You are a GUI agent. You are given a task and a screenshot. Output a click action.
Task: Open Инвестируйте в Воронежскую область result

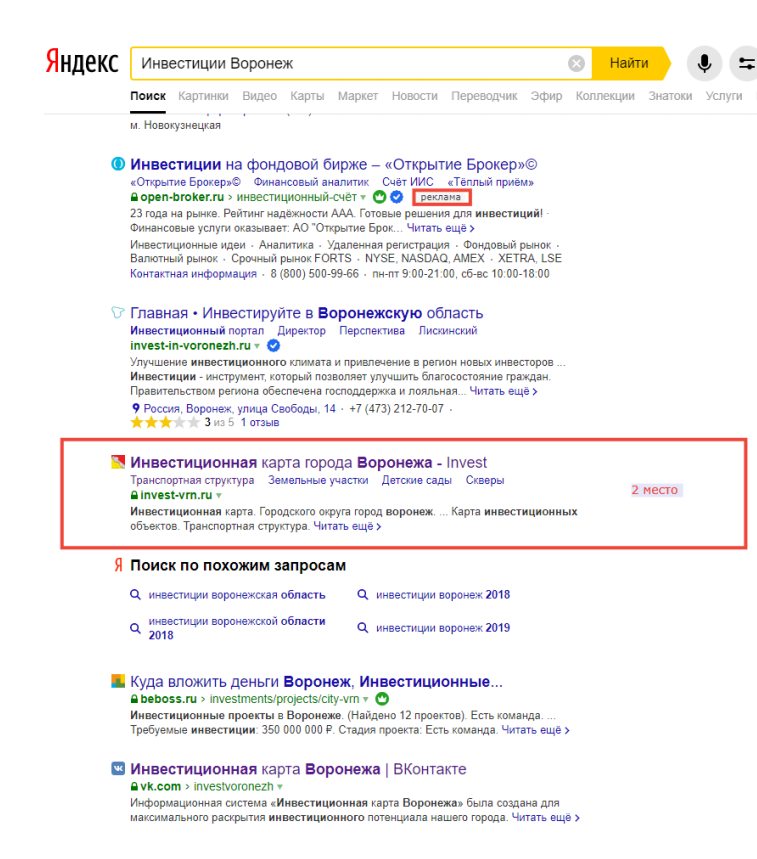[307, 313]
